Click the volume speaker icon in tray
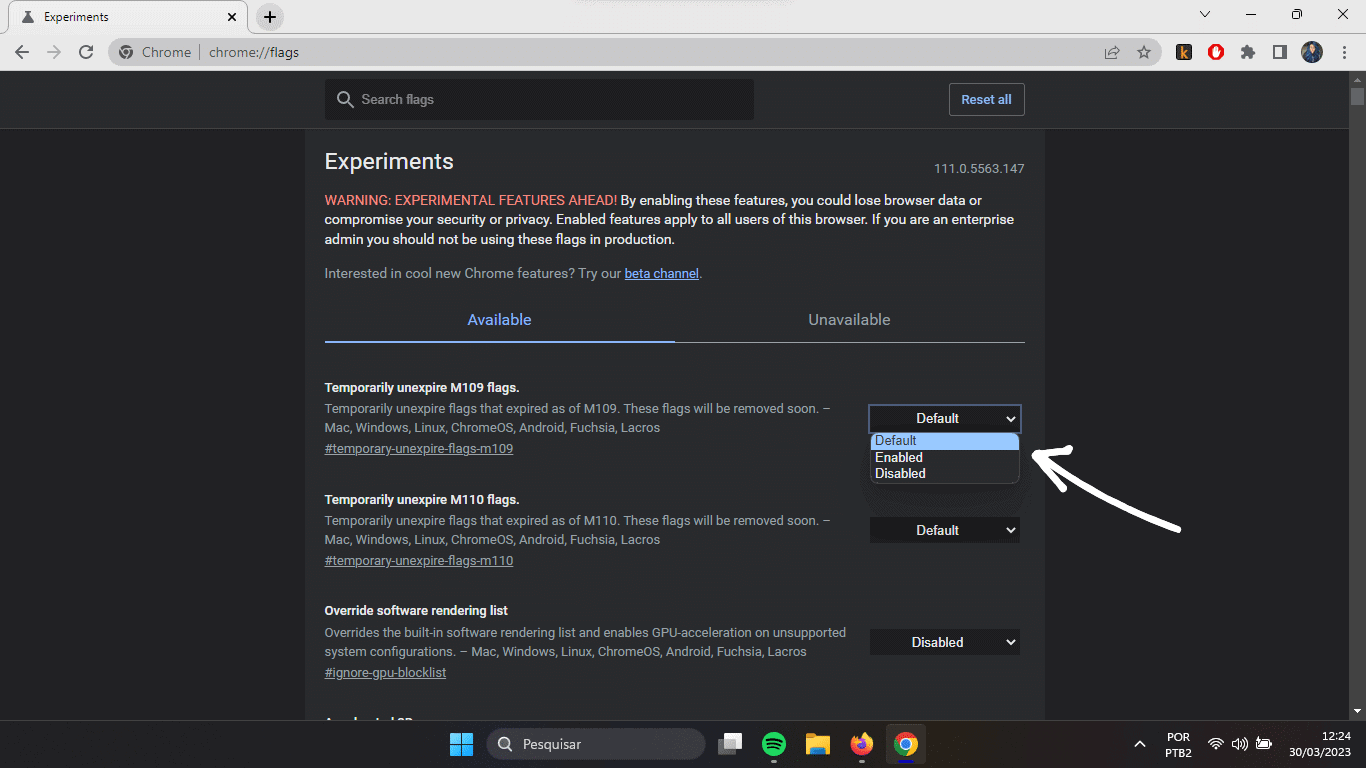The height and width of the screenshot is (768, 1366). [x=1240, y=744]
